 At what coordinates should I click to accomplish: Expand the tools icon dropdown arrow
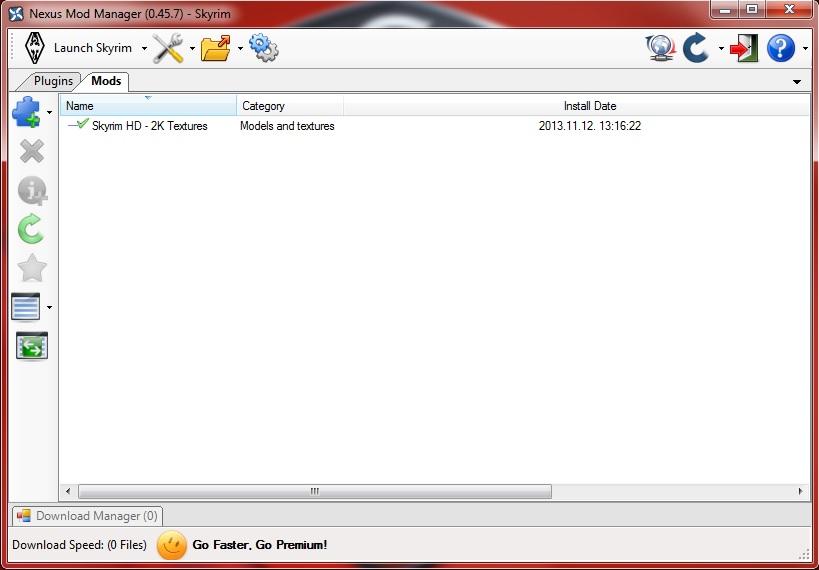[192, 49]
